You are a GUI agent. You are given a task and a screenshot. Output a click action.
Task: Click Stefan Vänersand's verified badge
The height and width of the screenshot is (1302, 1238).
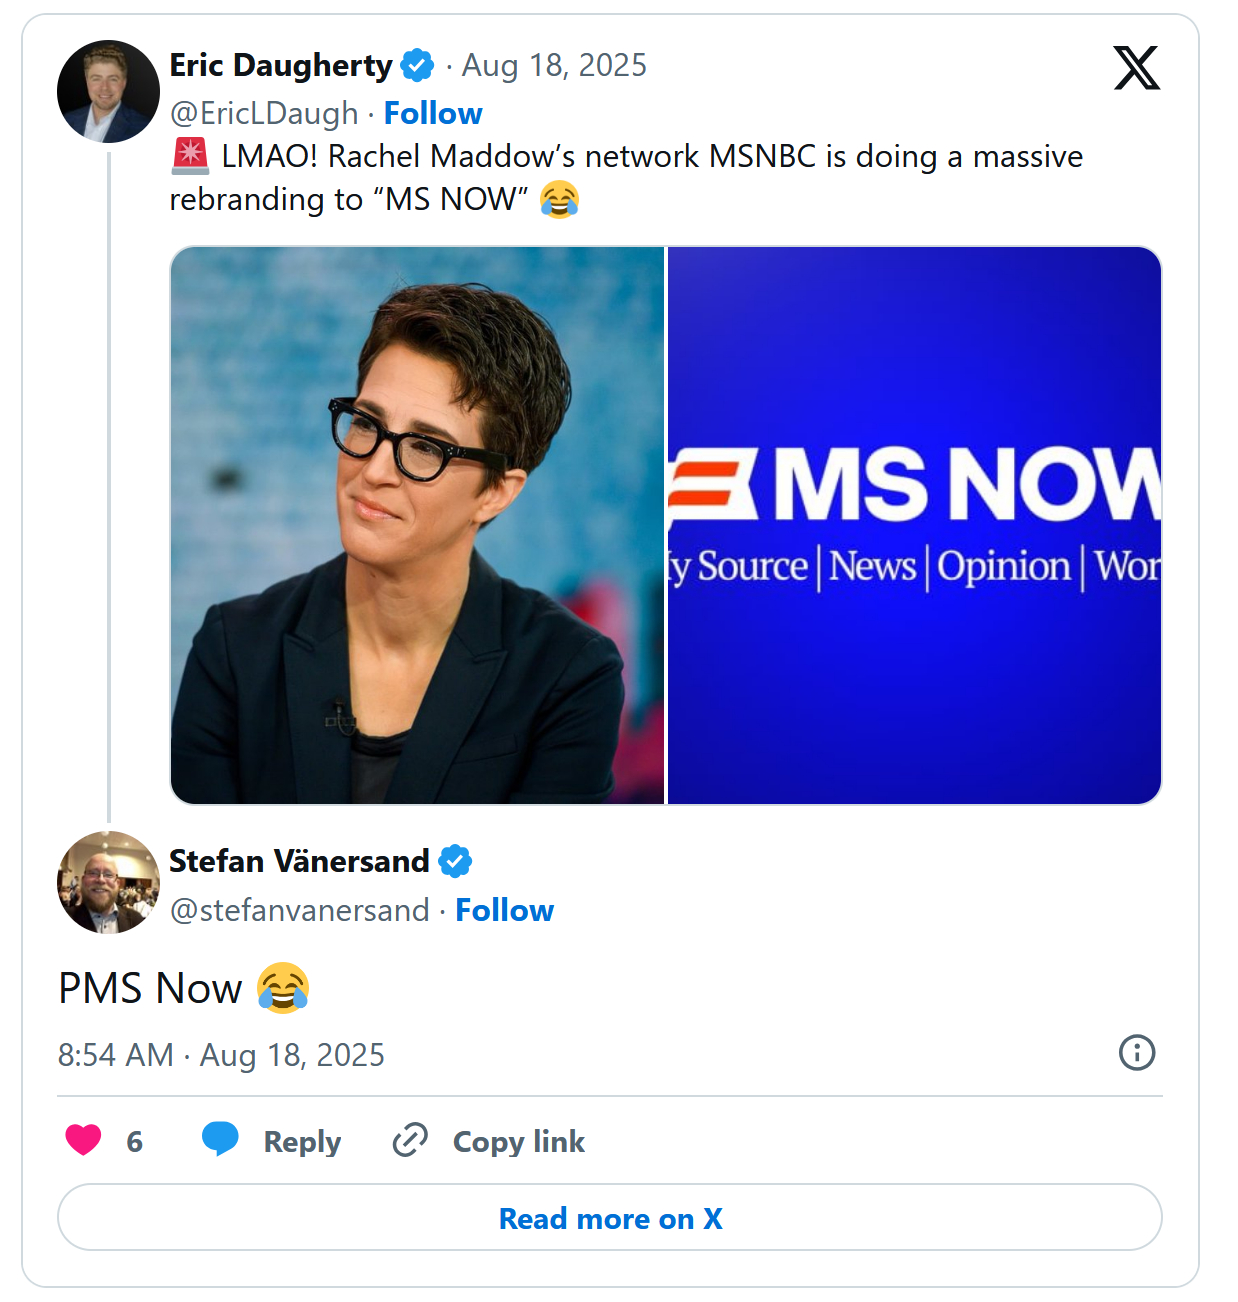(455, 861)
